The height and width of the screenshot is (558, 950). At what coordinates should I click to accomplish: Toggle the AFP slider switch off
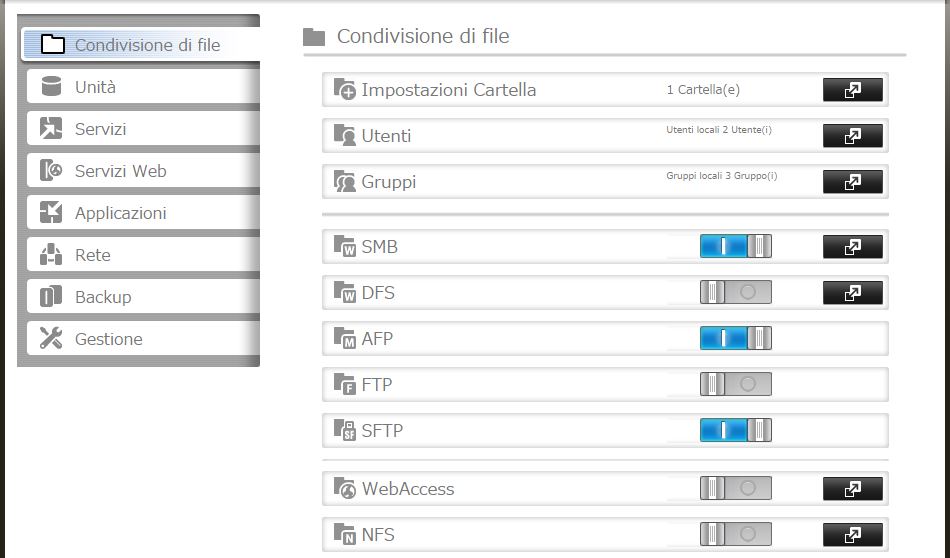tap(735, 338)
